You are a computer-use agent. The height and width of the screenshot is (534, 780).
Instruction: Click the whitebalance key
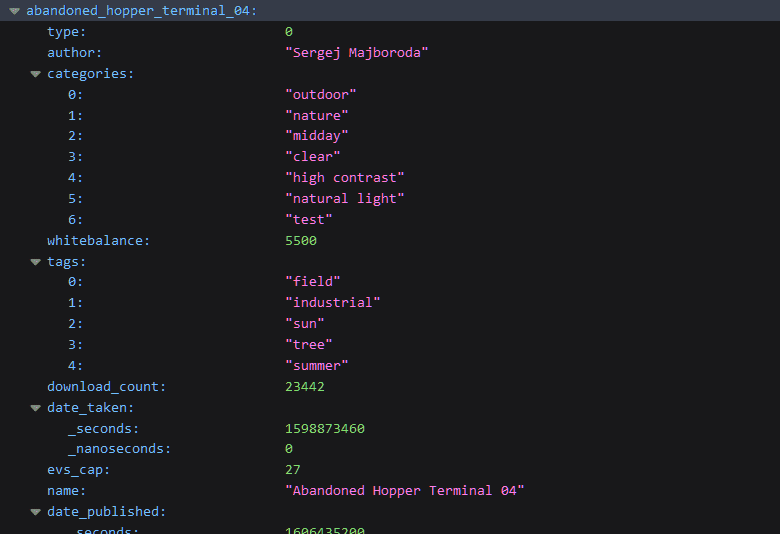point(98,241)
